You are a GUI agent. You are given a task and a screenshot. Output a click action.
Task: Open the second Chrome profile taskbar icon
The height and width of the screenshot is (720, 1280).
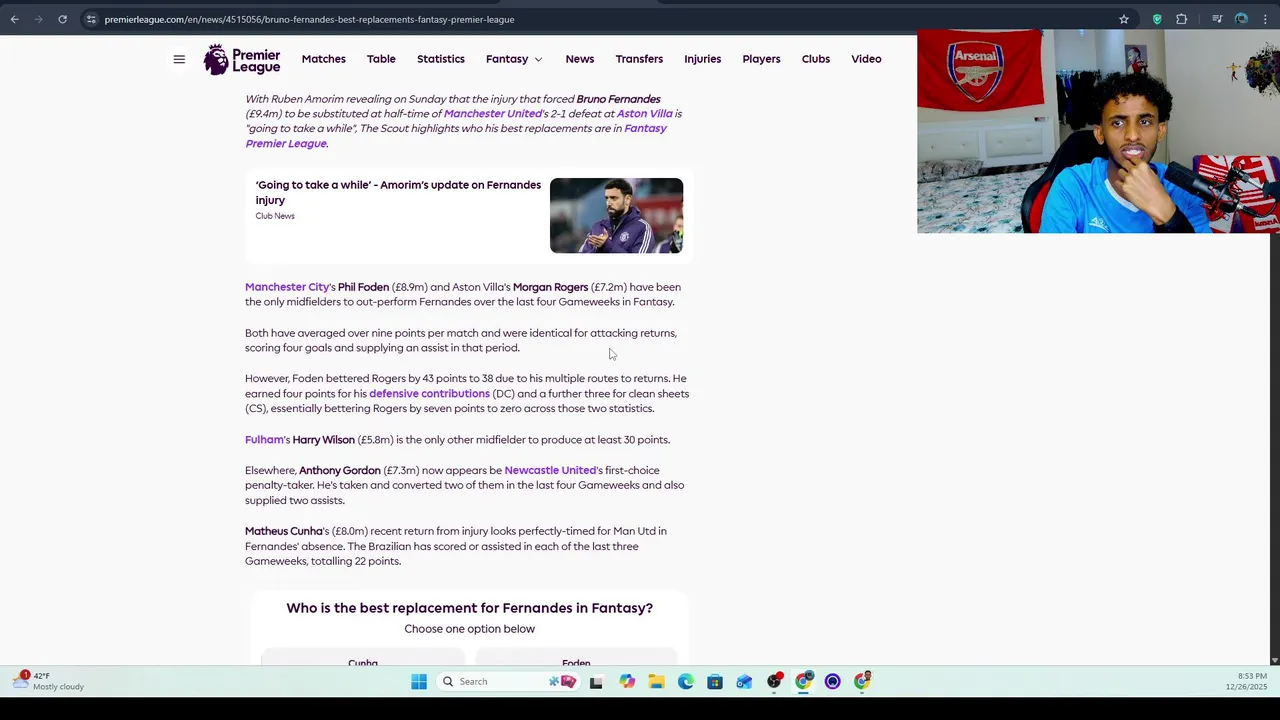(862, 682)
